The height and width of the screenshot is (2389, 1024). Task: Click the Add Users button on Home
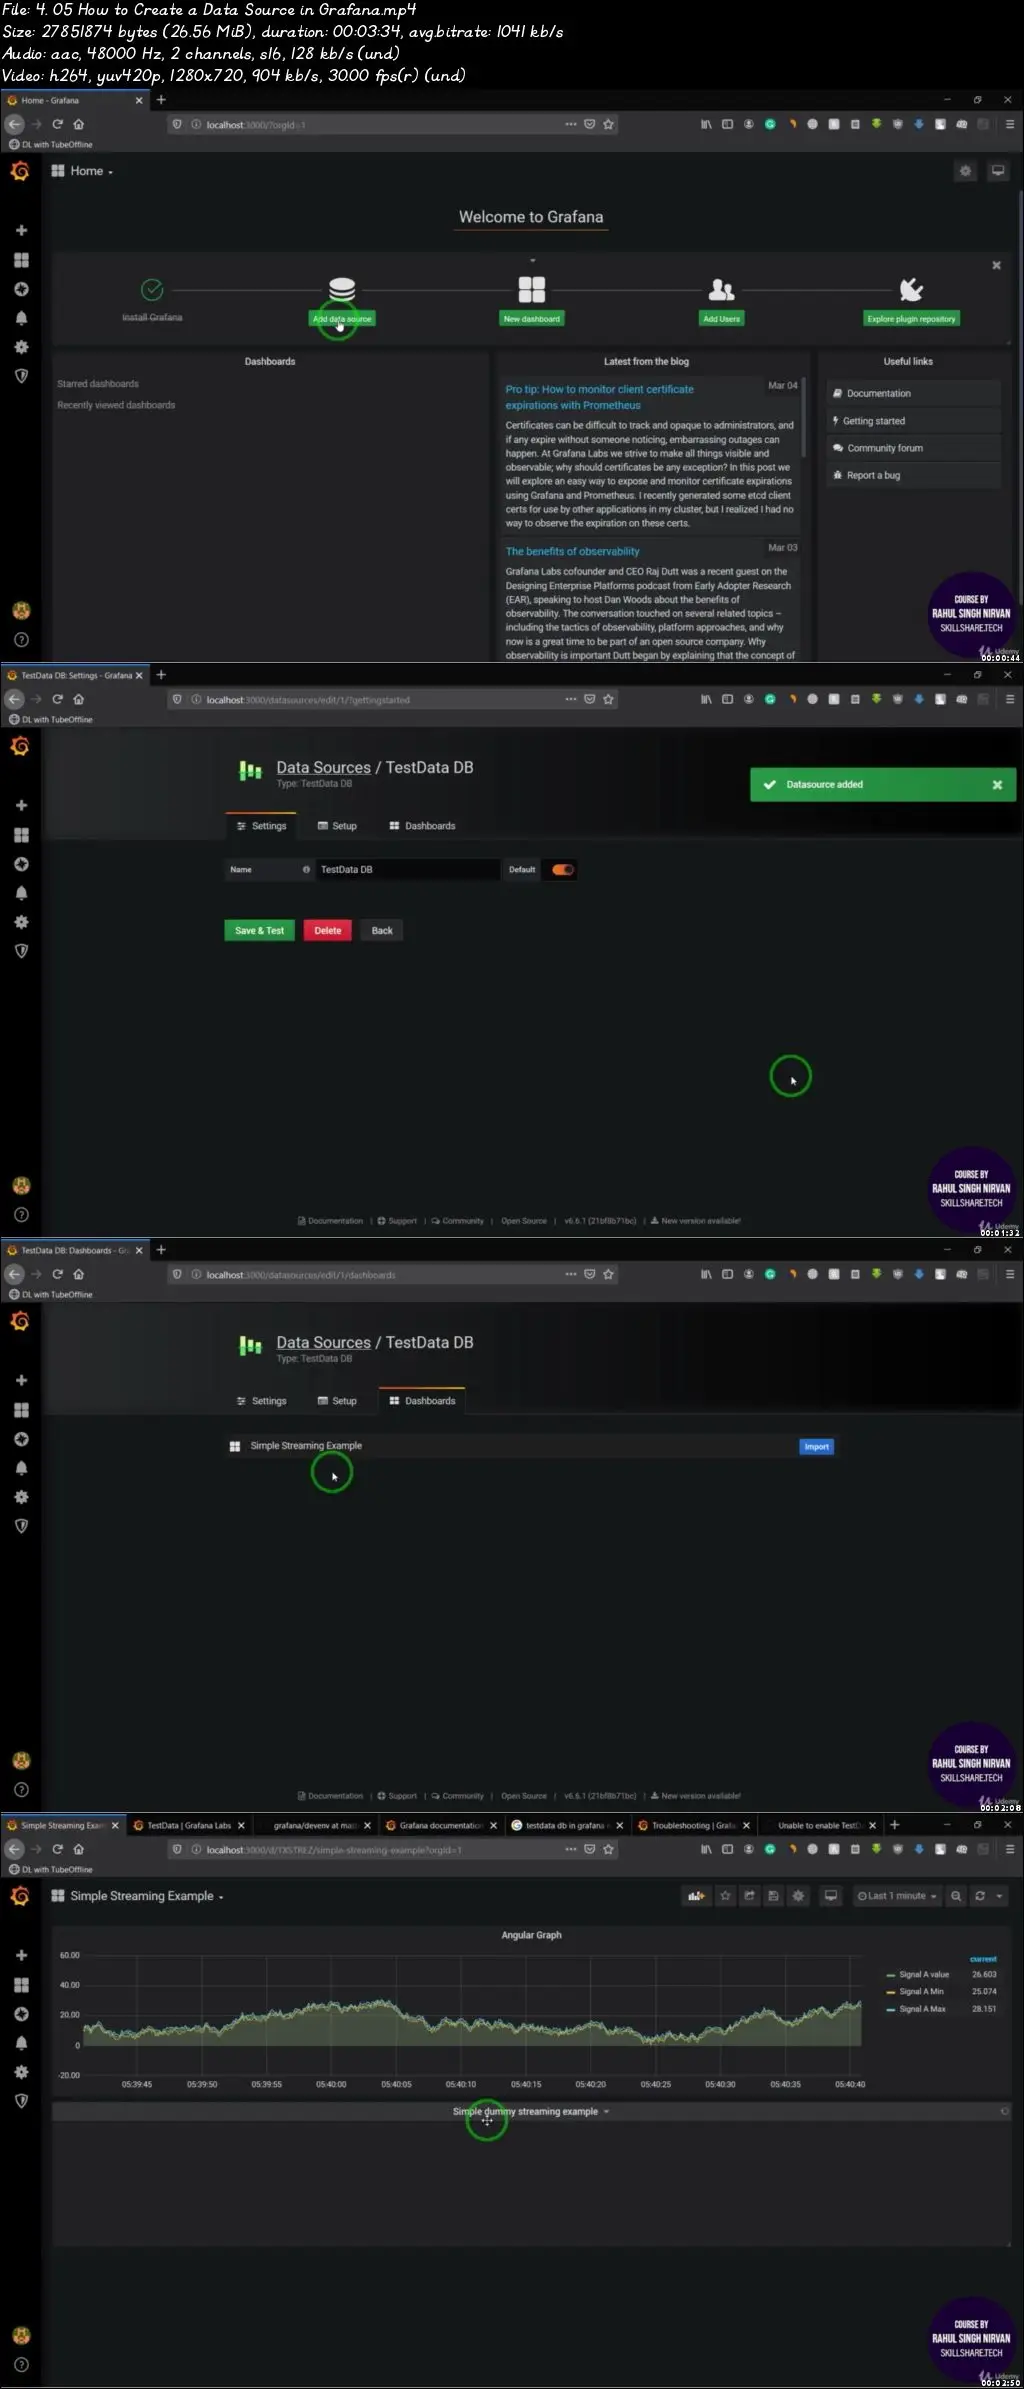[721, 319]
